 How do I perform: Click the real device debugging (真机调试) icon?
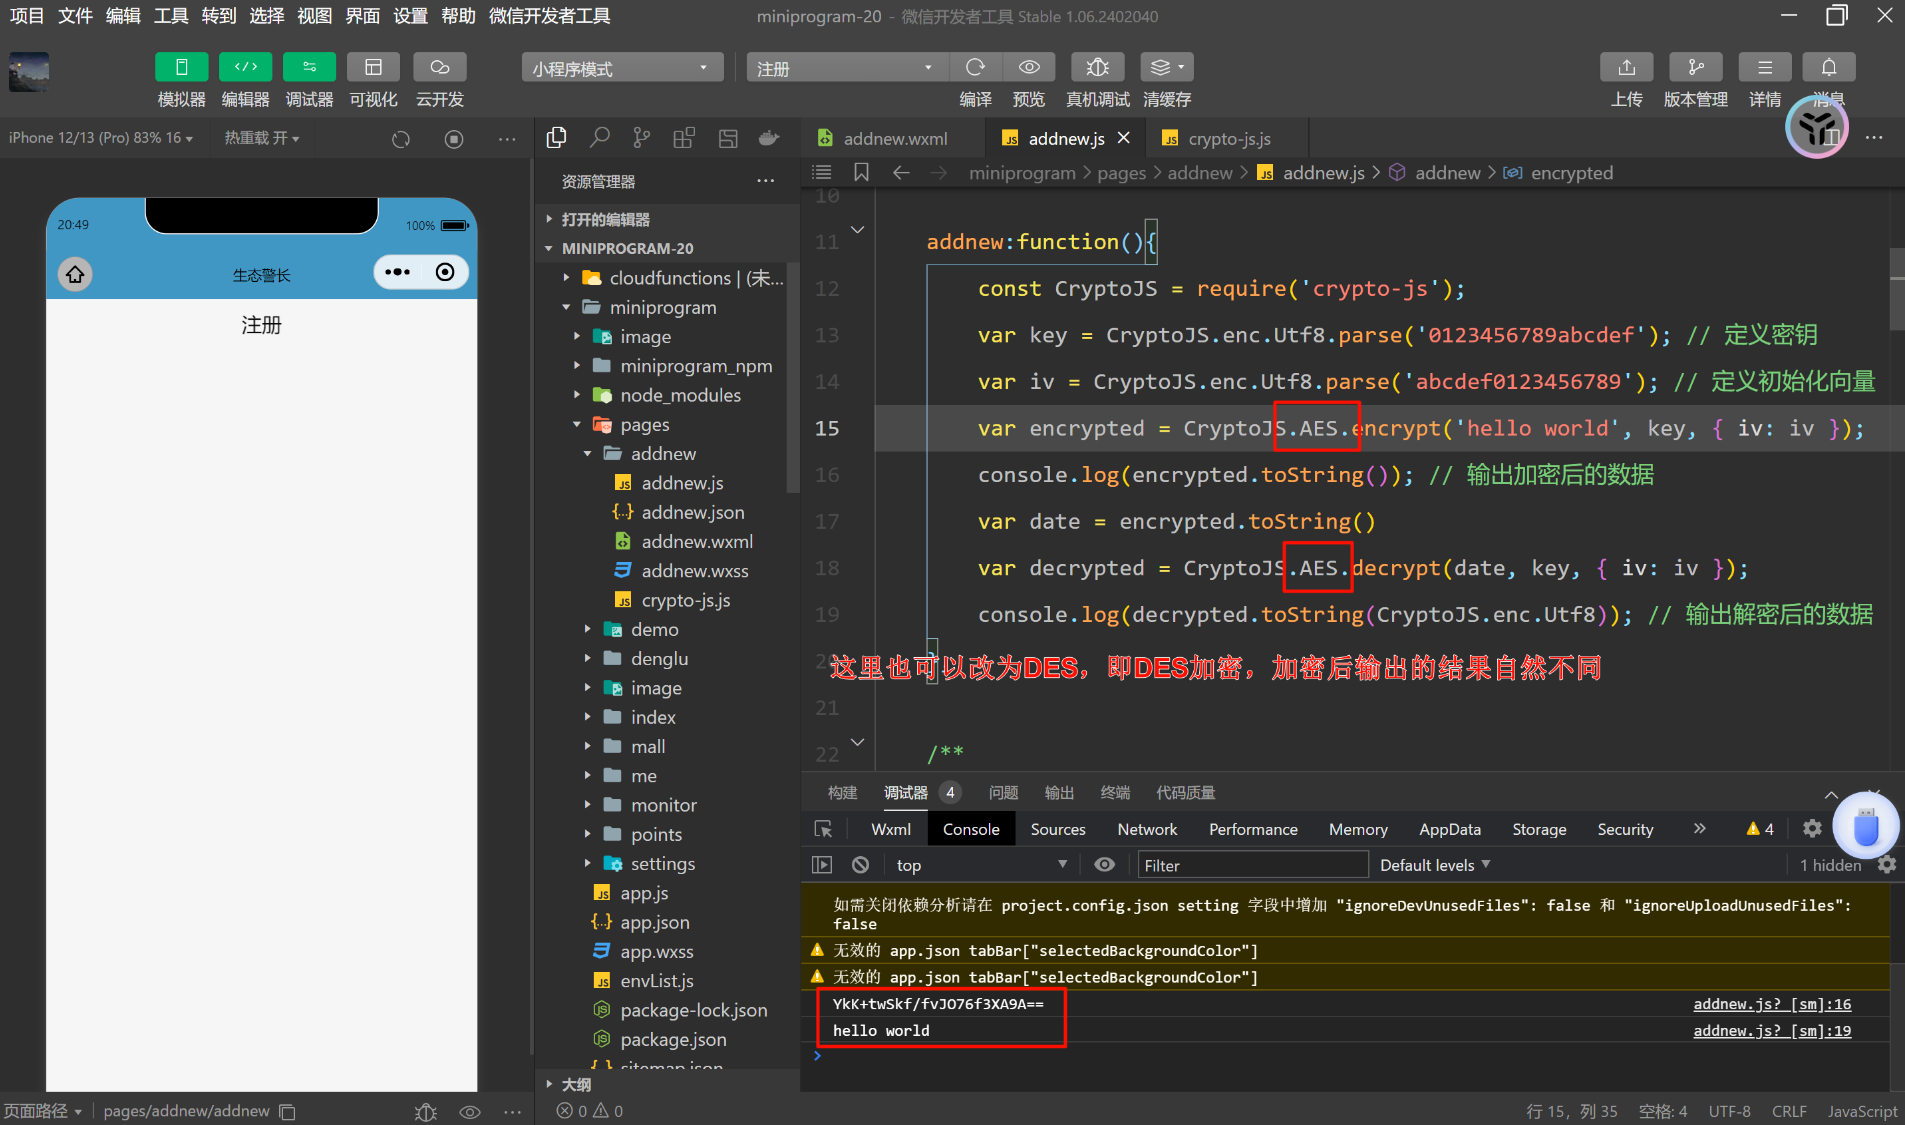coord(1097,67)
